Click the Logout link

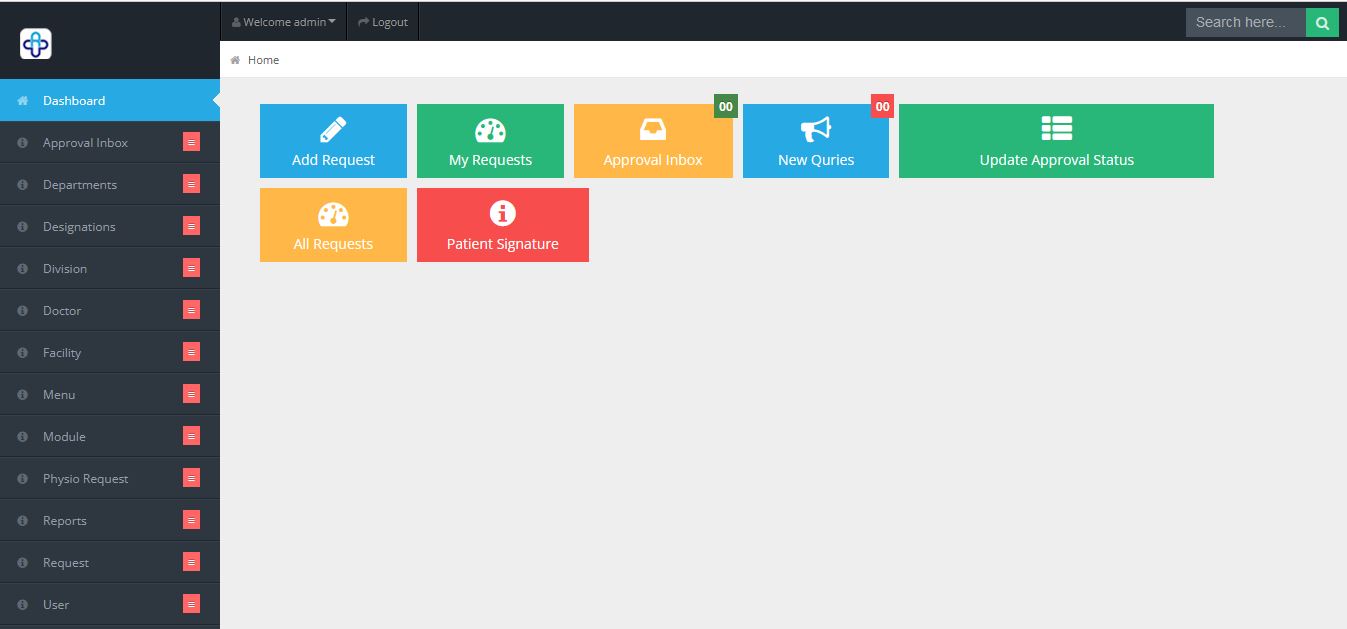383,21
